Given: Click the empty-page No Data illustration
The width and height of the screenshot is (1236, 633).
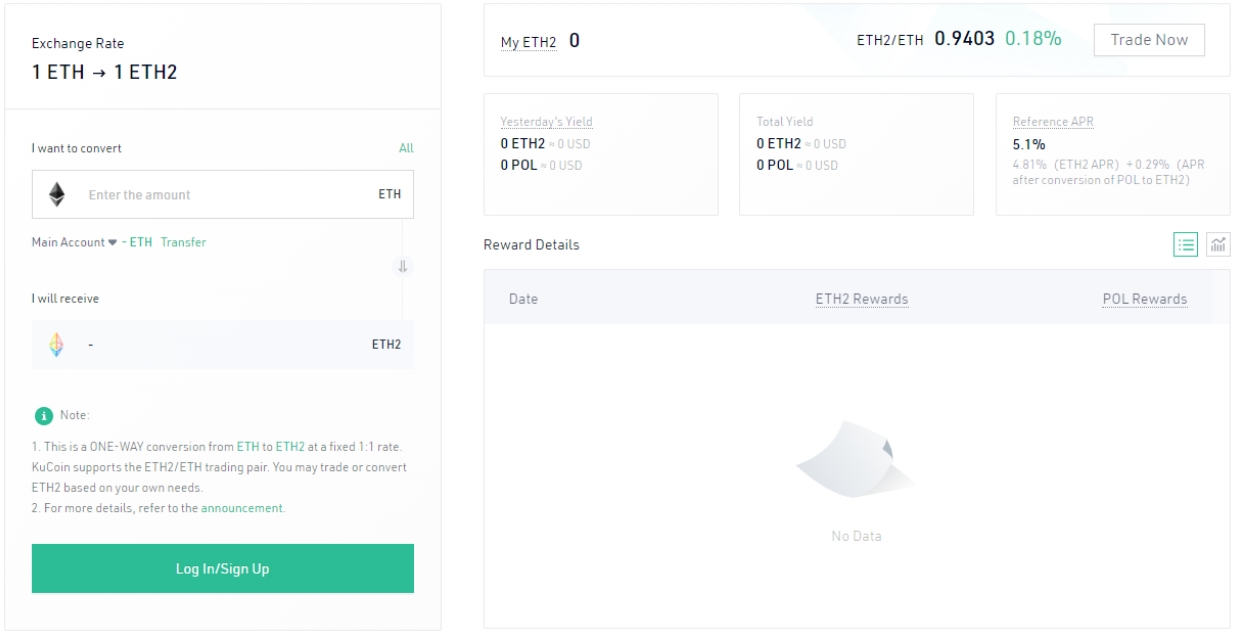Looking at the screenshot, I should pos(855,460).
